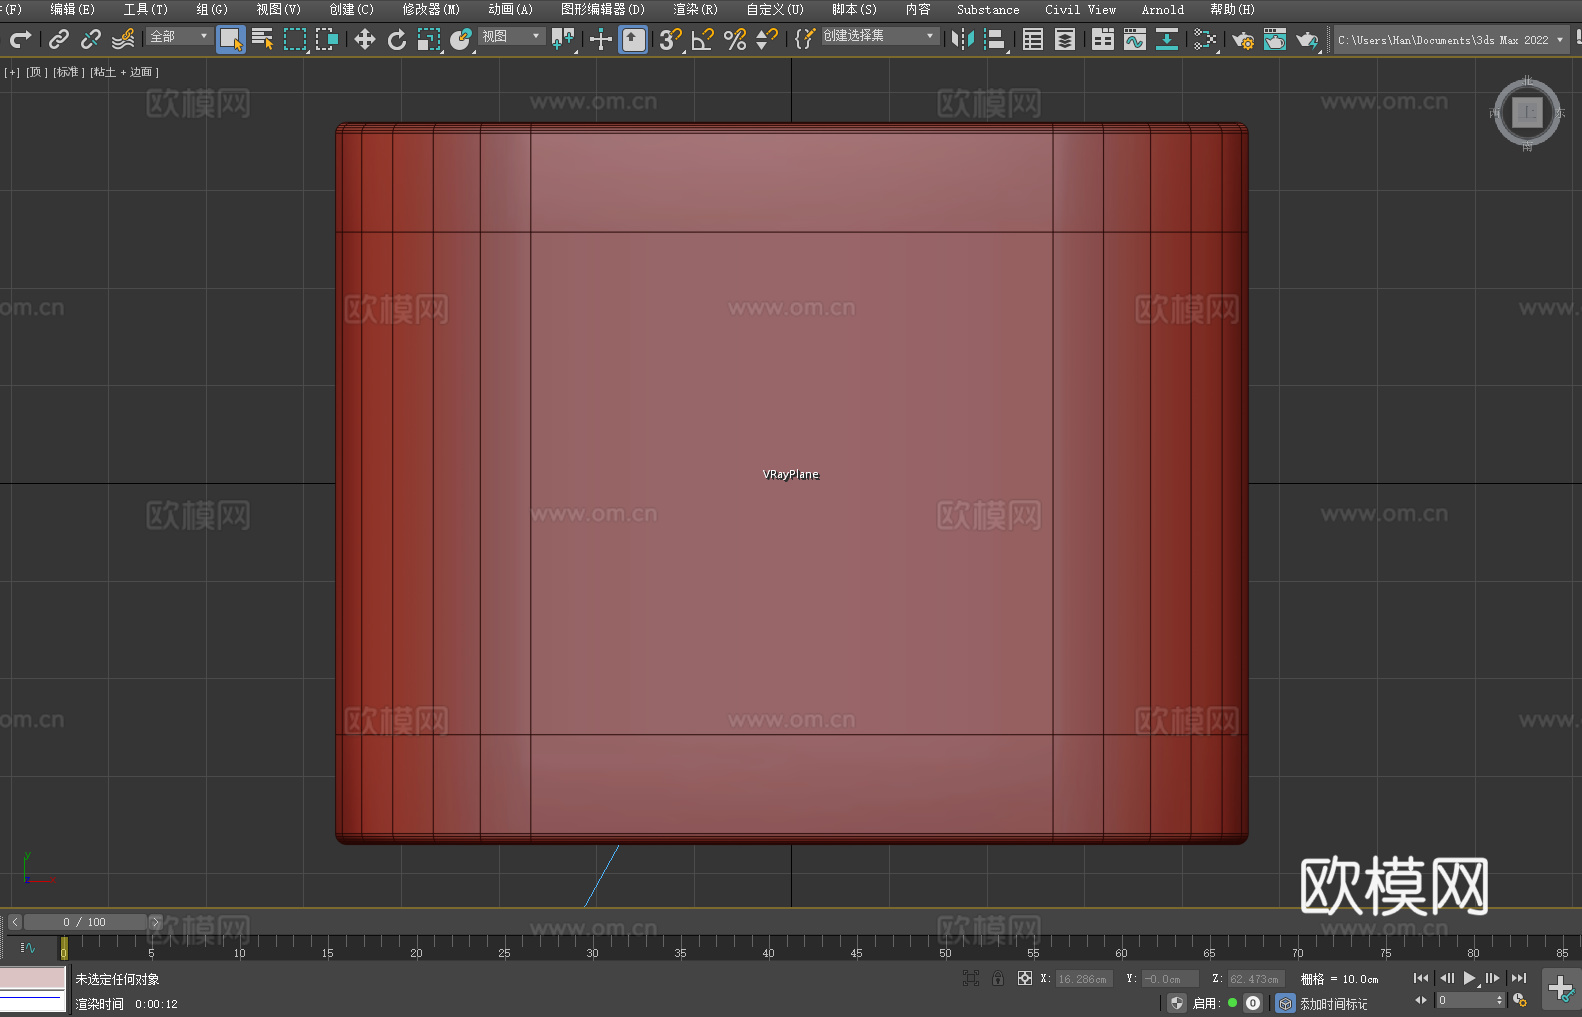The width and height of the screenshot is (1582, 1017).
Task: Select the Unlink selection tool
Action: tap(91, 39)
